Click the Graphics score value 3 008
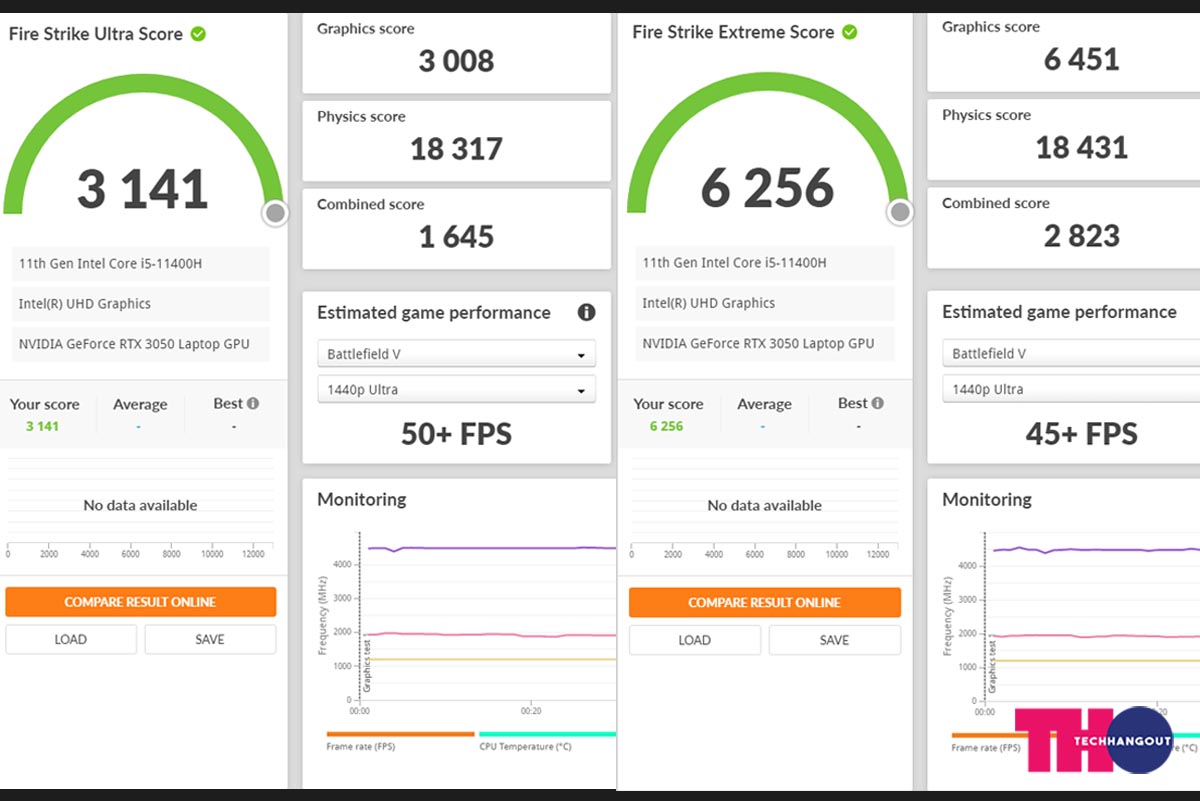1200x801 pixels. (457, 61)
